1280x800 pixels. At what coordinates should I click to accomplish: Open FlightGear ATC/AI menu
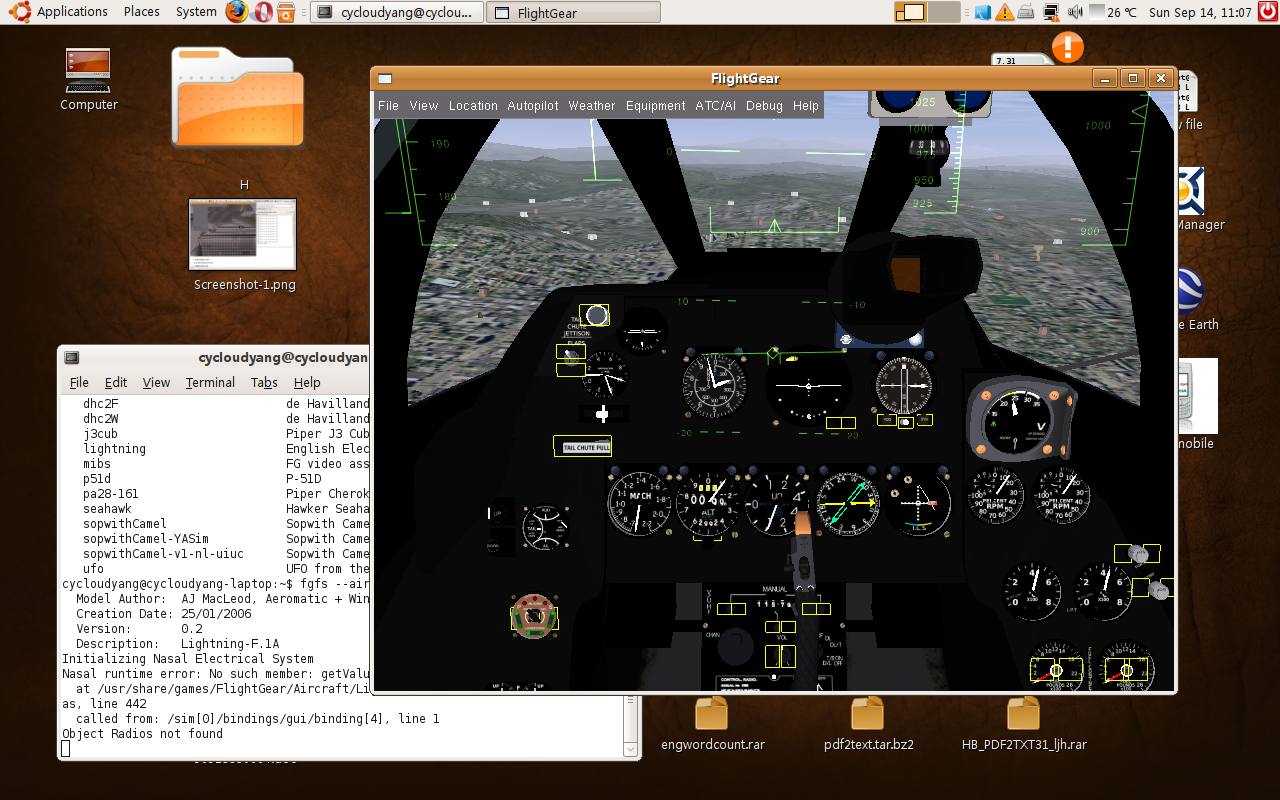[716, 105]
